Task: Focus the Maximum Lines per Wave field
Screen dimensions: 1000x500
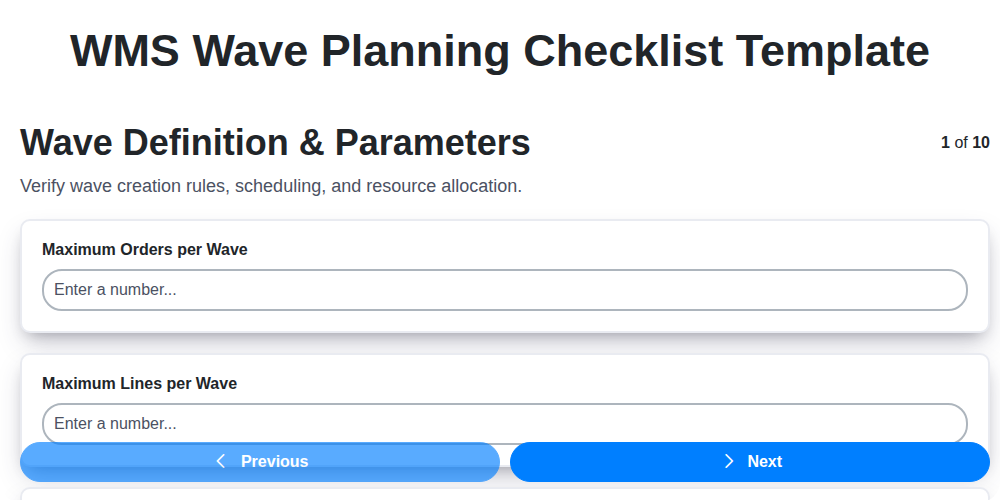Action: coord(504,423)
